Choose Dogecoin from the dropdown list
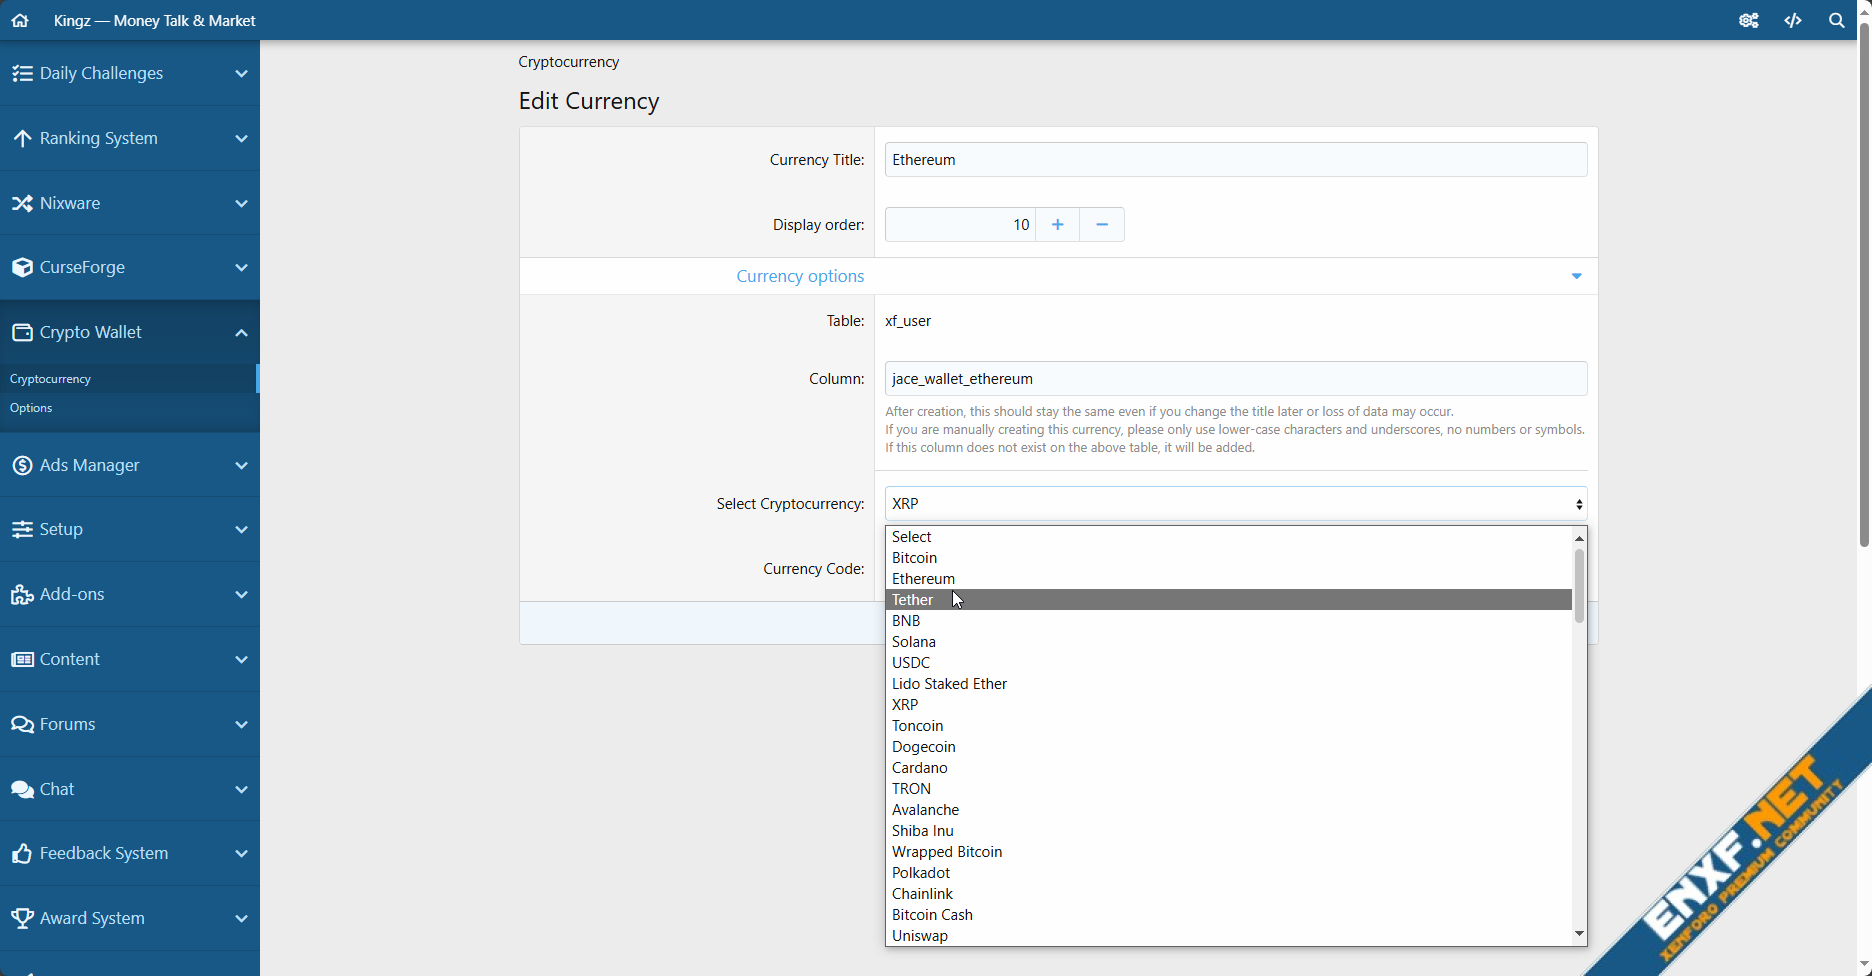Image resolution: width=1872 pixels, height=976 pixels. (x=1228, y=747)
